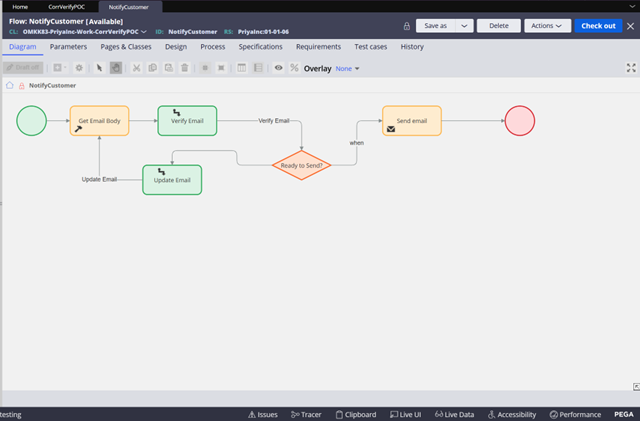Open flow properties gear icon

coord(79,68)
